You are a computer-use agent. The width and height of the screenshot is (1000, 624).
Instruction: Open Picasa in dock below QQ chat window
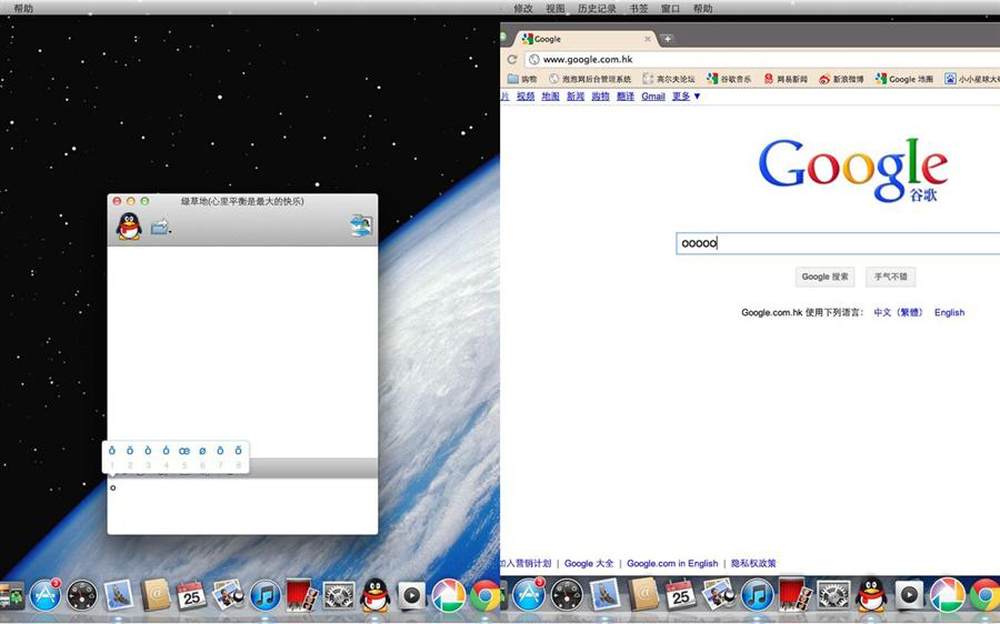pos(448,595)
